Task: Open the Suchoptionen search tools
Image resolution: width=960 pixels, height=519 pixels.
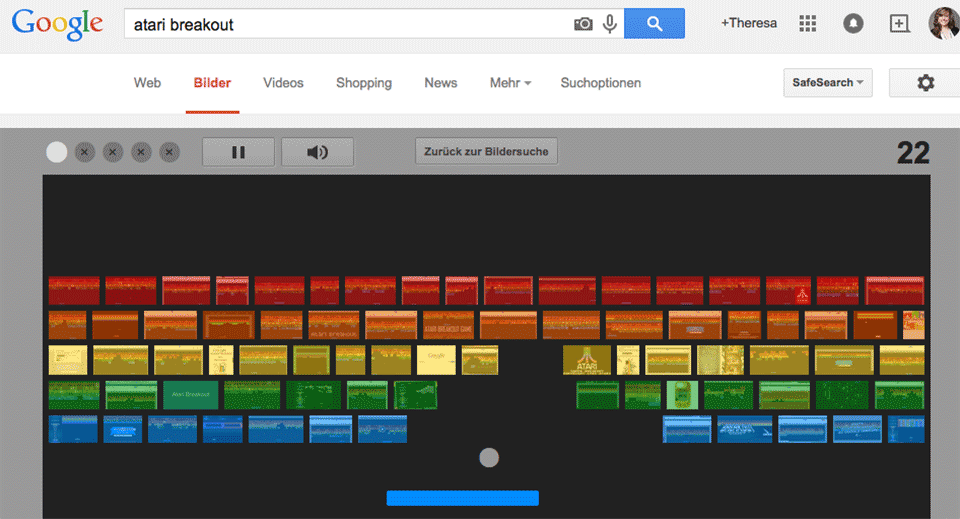Action: 601,83
